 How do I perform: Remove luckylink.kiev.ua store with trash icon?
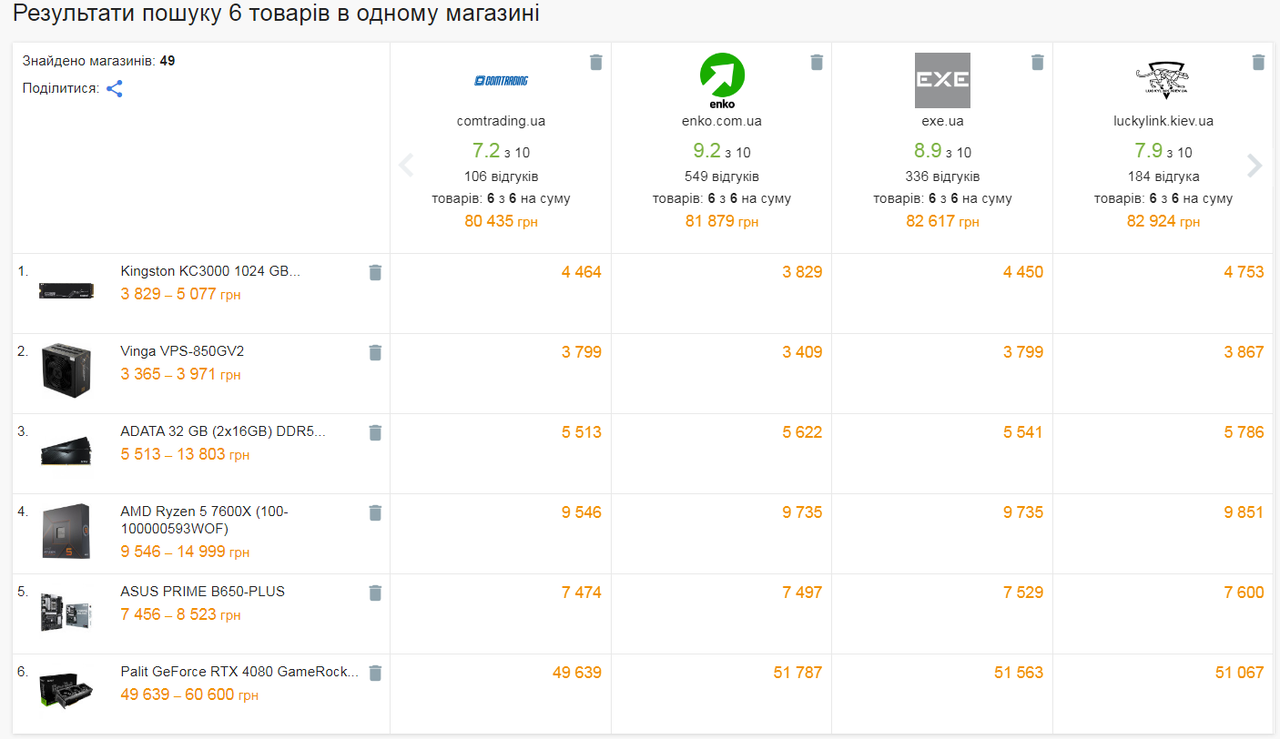click(1259, 62)
